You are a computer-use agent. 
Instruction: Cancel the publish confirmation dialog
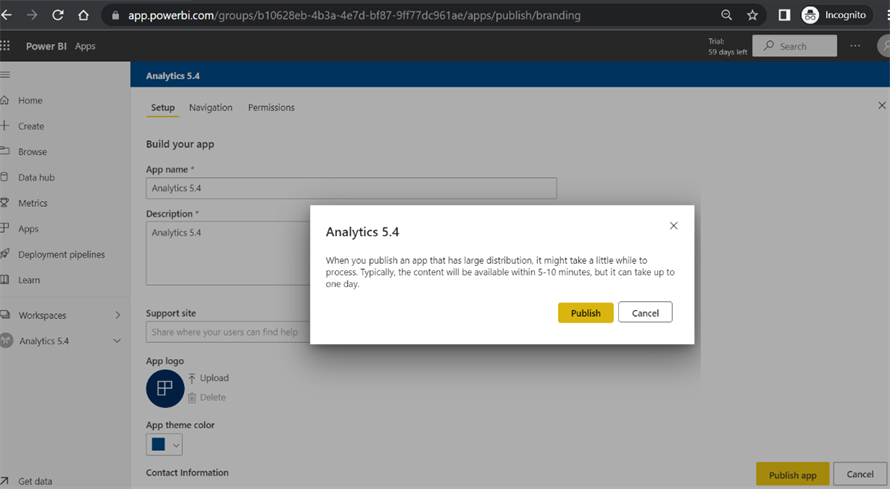[645, 313]
